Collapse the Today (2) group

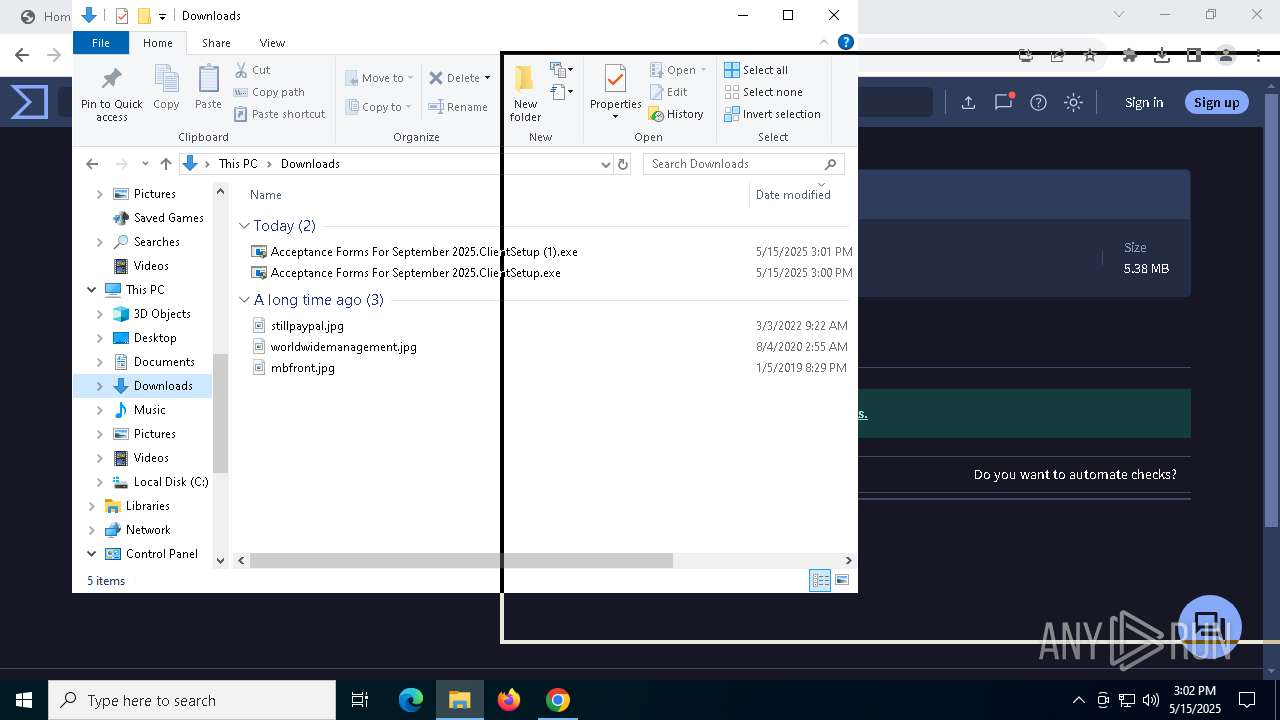click(x=244, y=226)
